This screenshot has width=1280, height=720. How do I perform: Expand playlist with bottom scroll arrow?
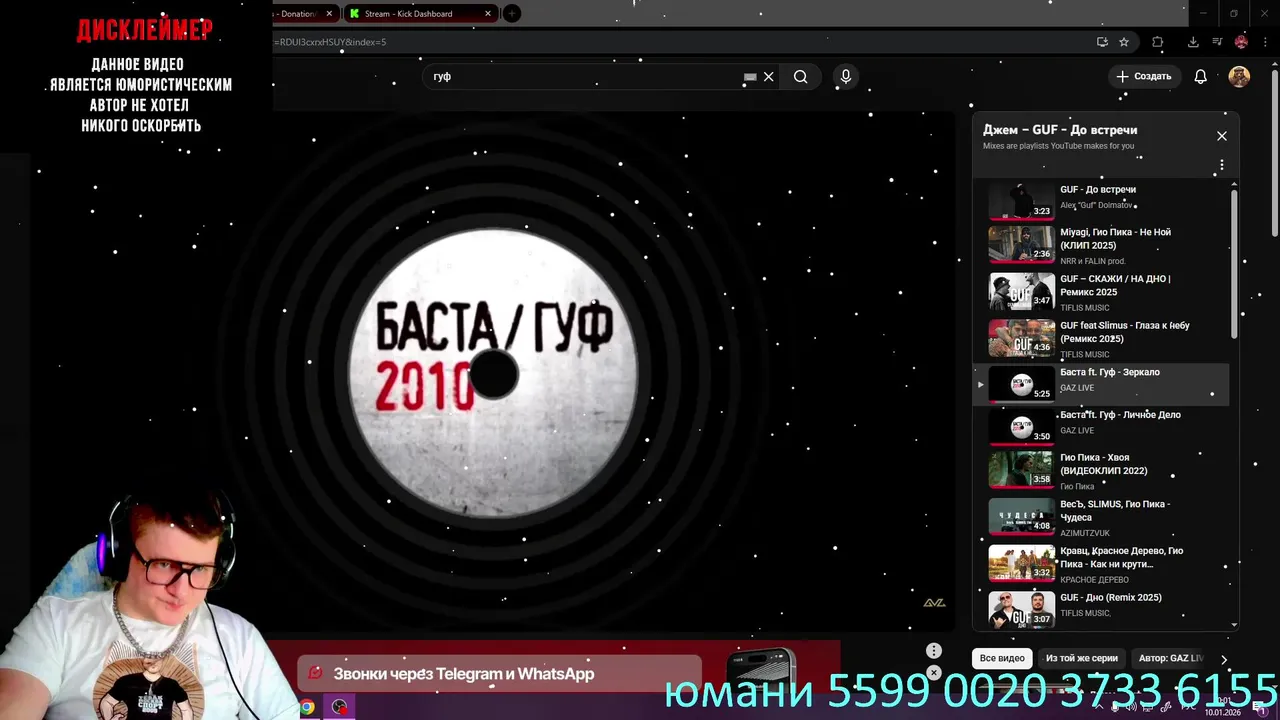(1234, 625)
